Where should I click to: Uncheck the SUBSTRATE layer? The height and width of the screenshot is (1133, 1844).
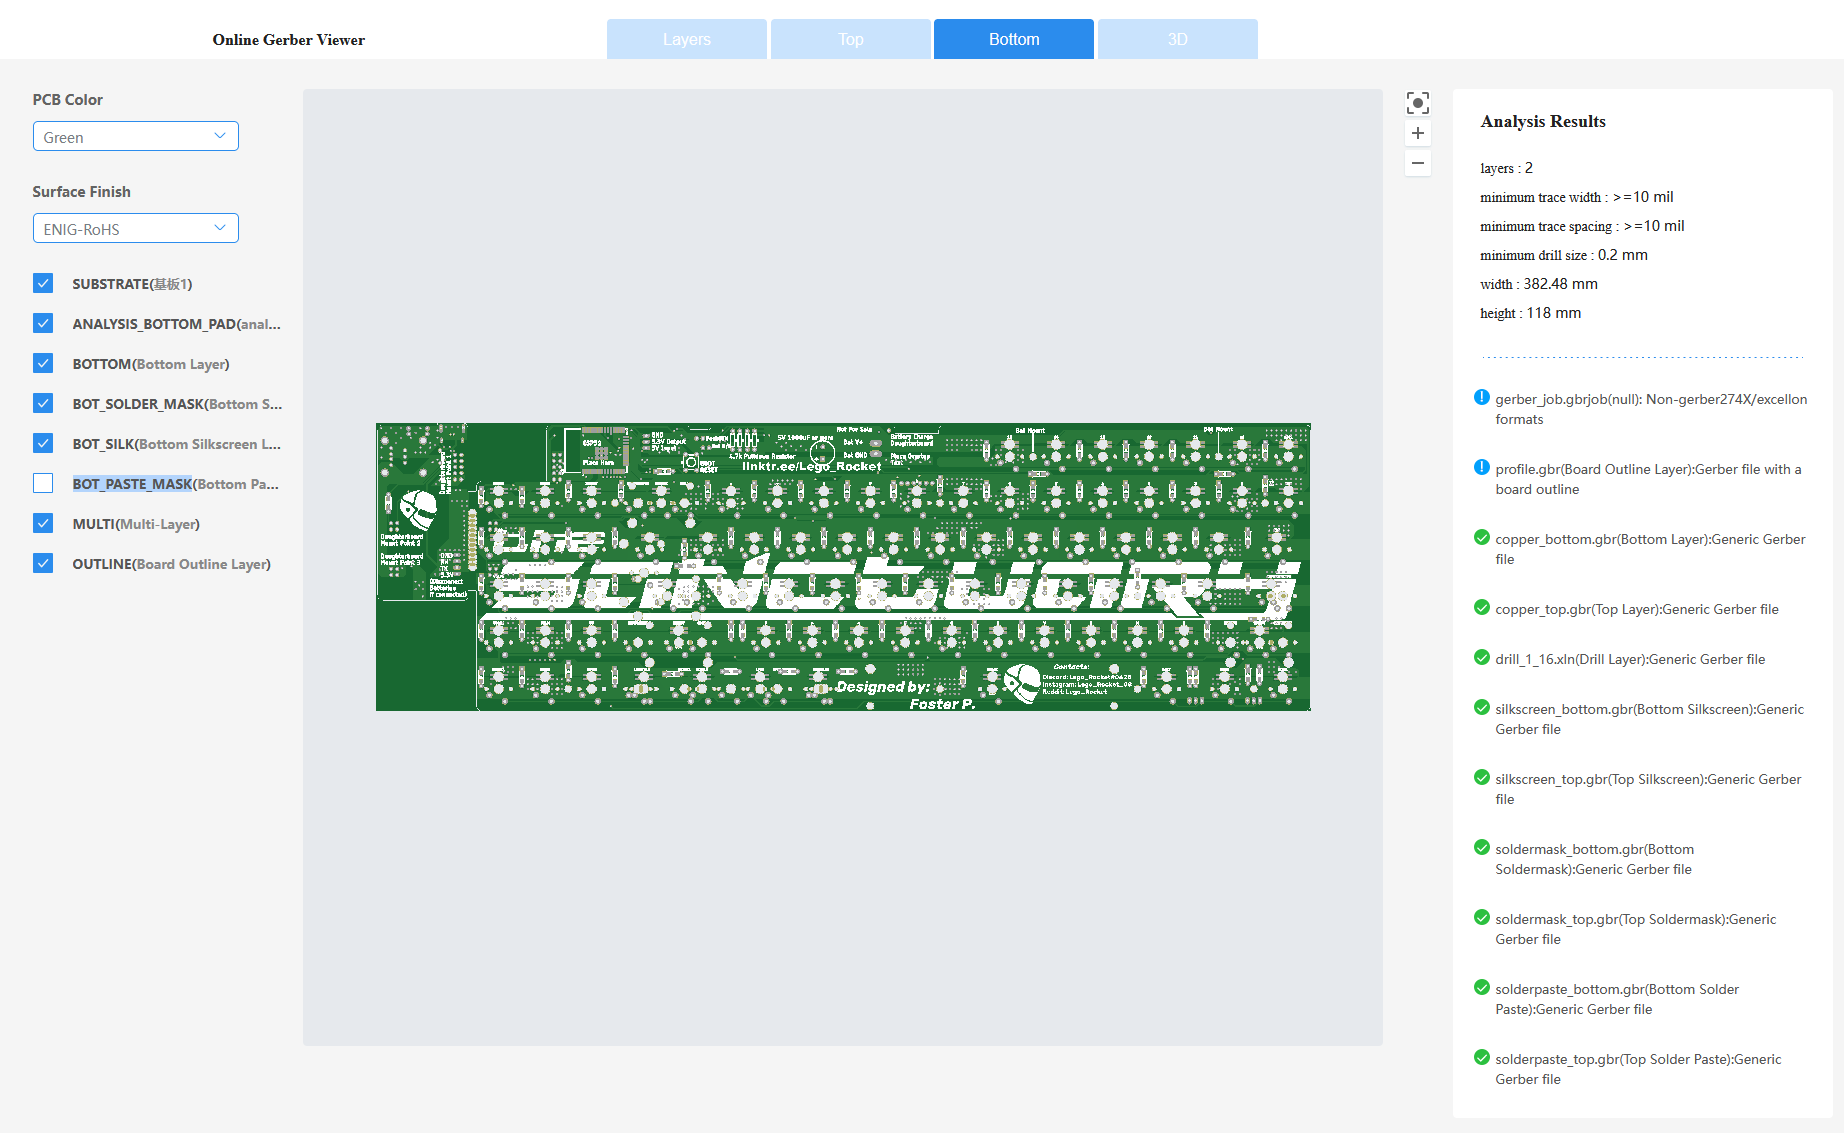43,283
